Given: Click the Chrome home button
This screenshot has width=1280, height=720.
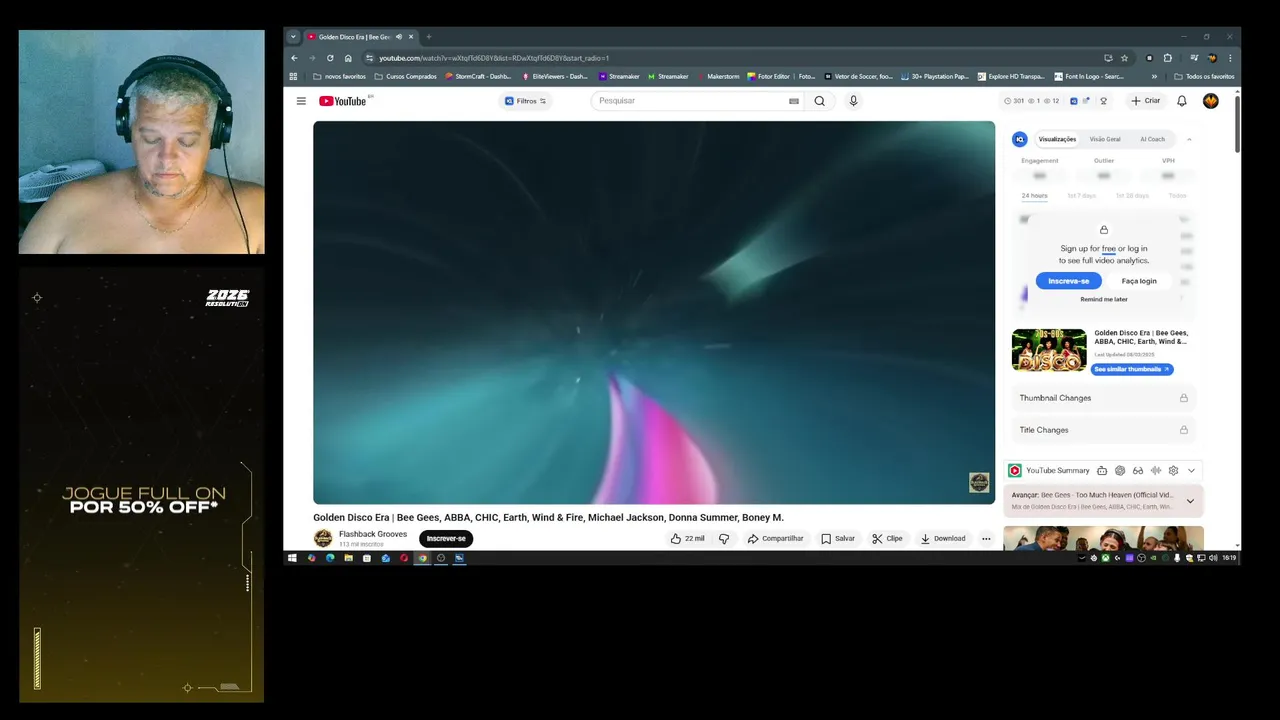Looking at the screenshot, I should (x=348, y=58).
